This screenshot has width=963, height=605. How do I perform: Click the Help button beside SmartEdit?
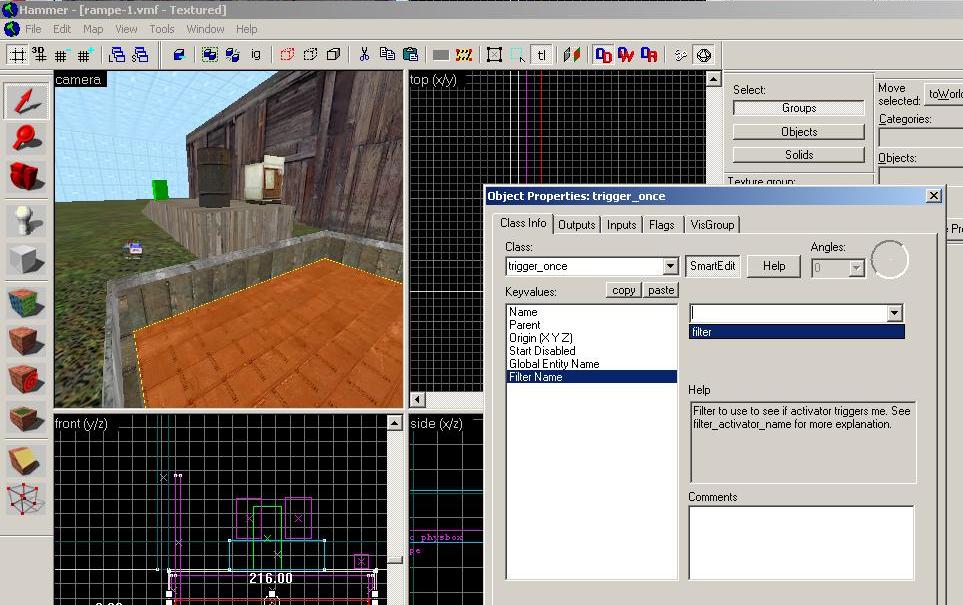[774, 266]
